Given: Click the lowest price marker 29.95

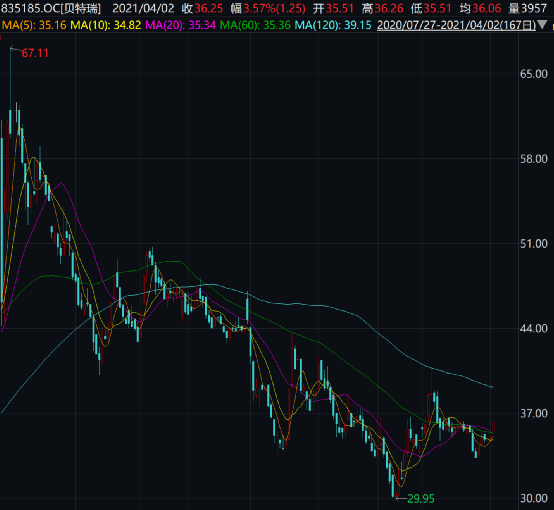Looking at the screenshot, I should (x=421, y=499).
